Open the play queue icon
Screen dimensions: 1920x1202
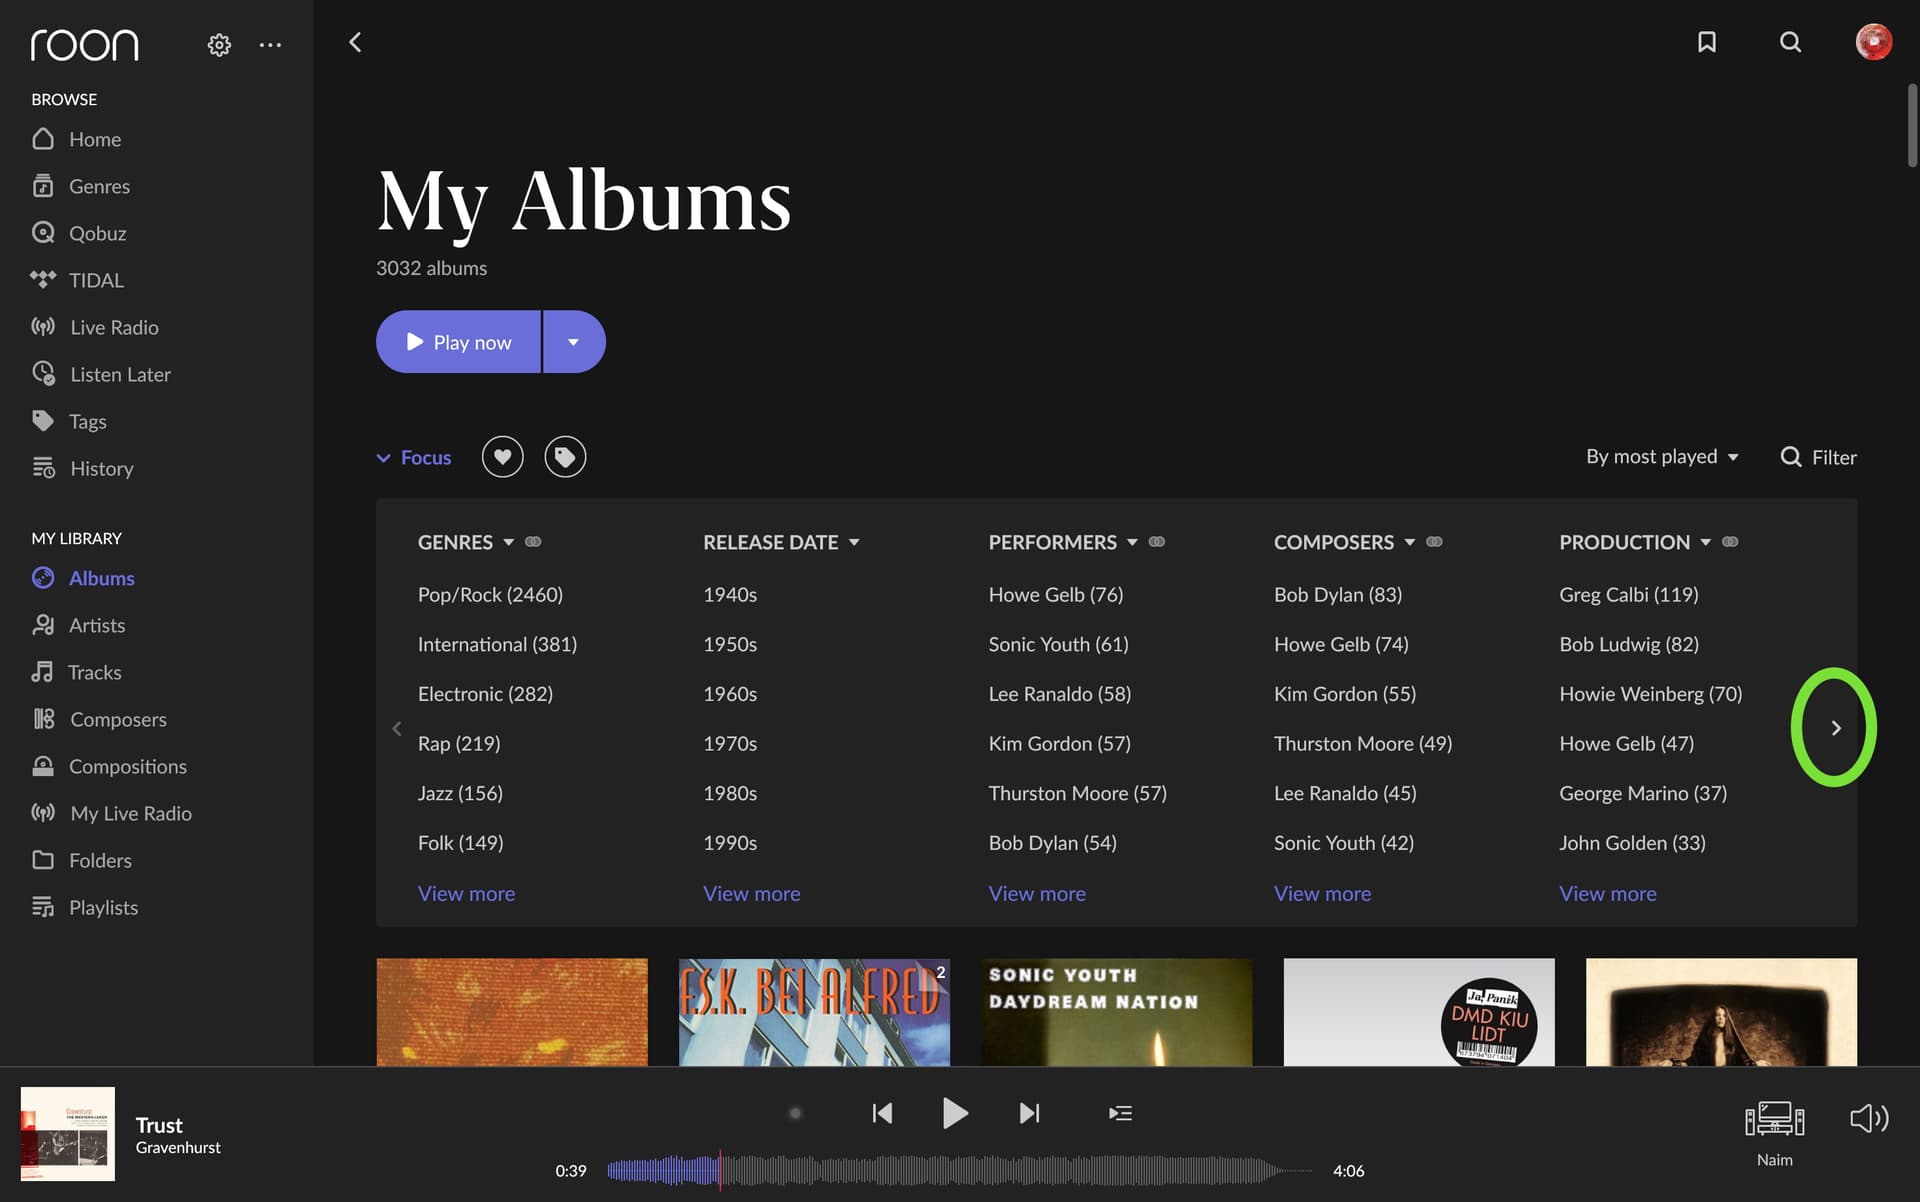coord(1120,1113)
